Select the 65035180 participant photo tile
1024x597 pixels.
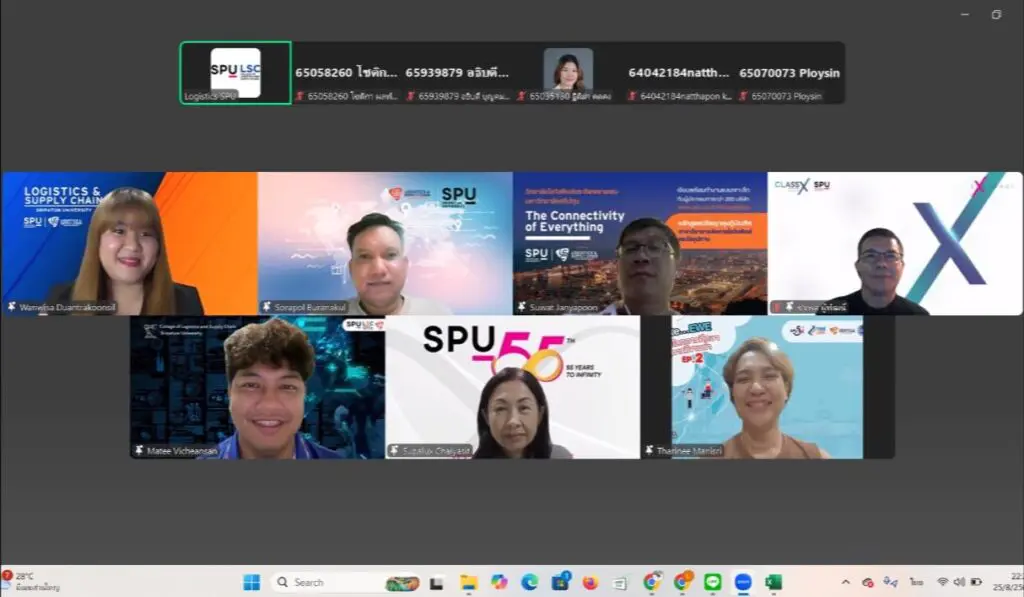(x=568, y=73)
